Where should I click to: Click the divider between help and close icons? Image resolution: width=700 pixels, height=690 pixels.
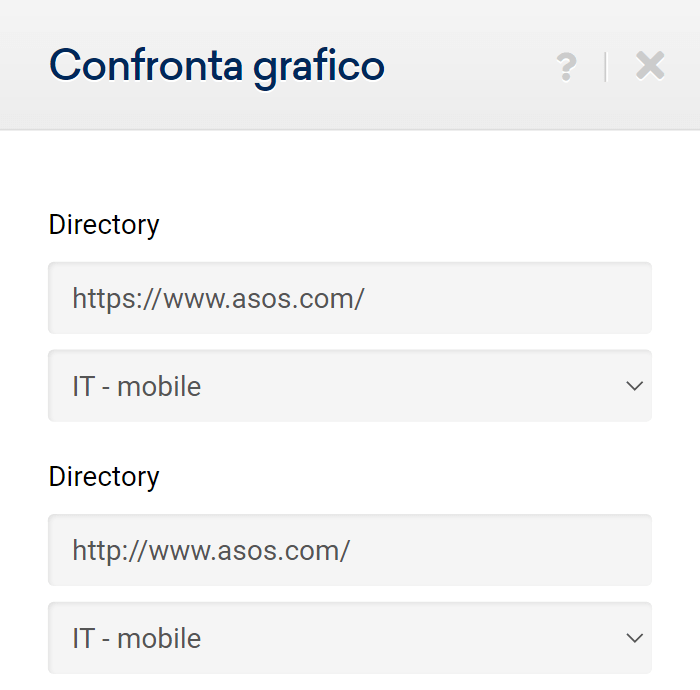point(606,67)
